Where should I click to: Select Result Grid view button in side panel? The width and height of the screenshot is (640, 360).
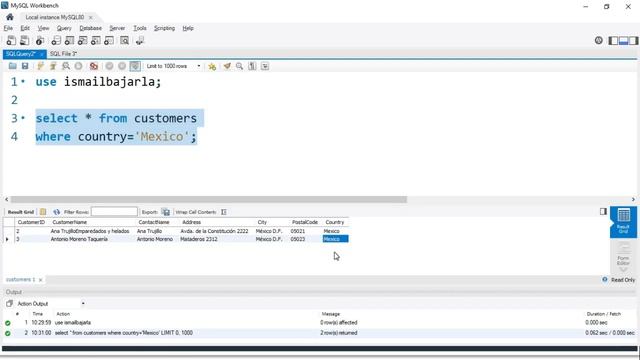pyautogui.click(x=623, y=221)
